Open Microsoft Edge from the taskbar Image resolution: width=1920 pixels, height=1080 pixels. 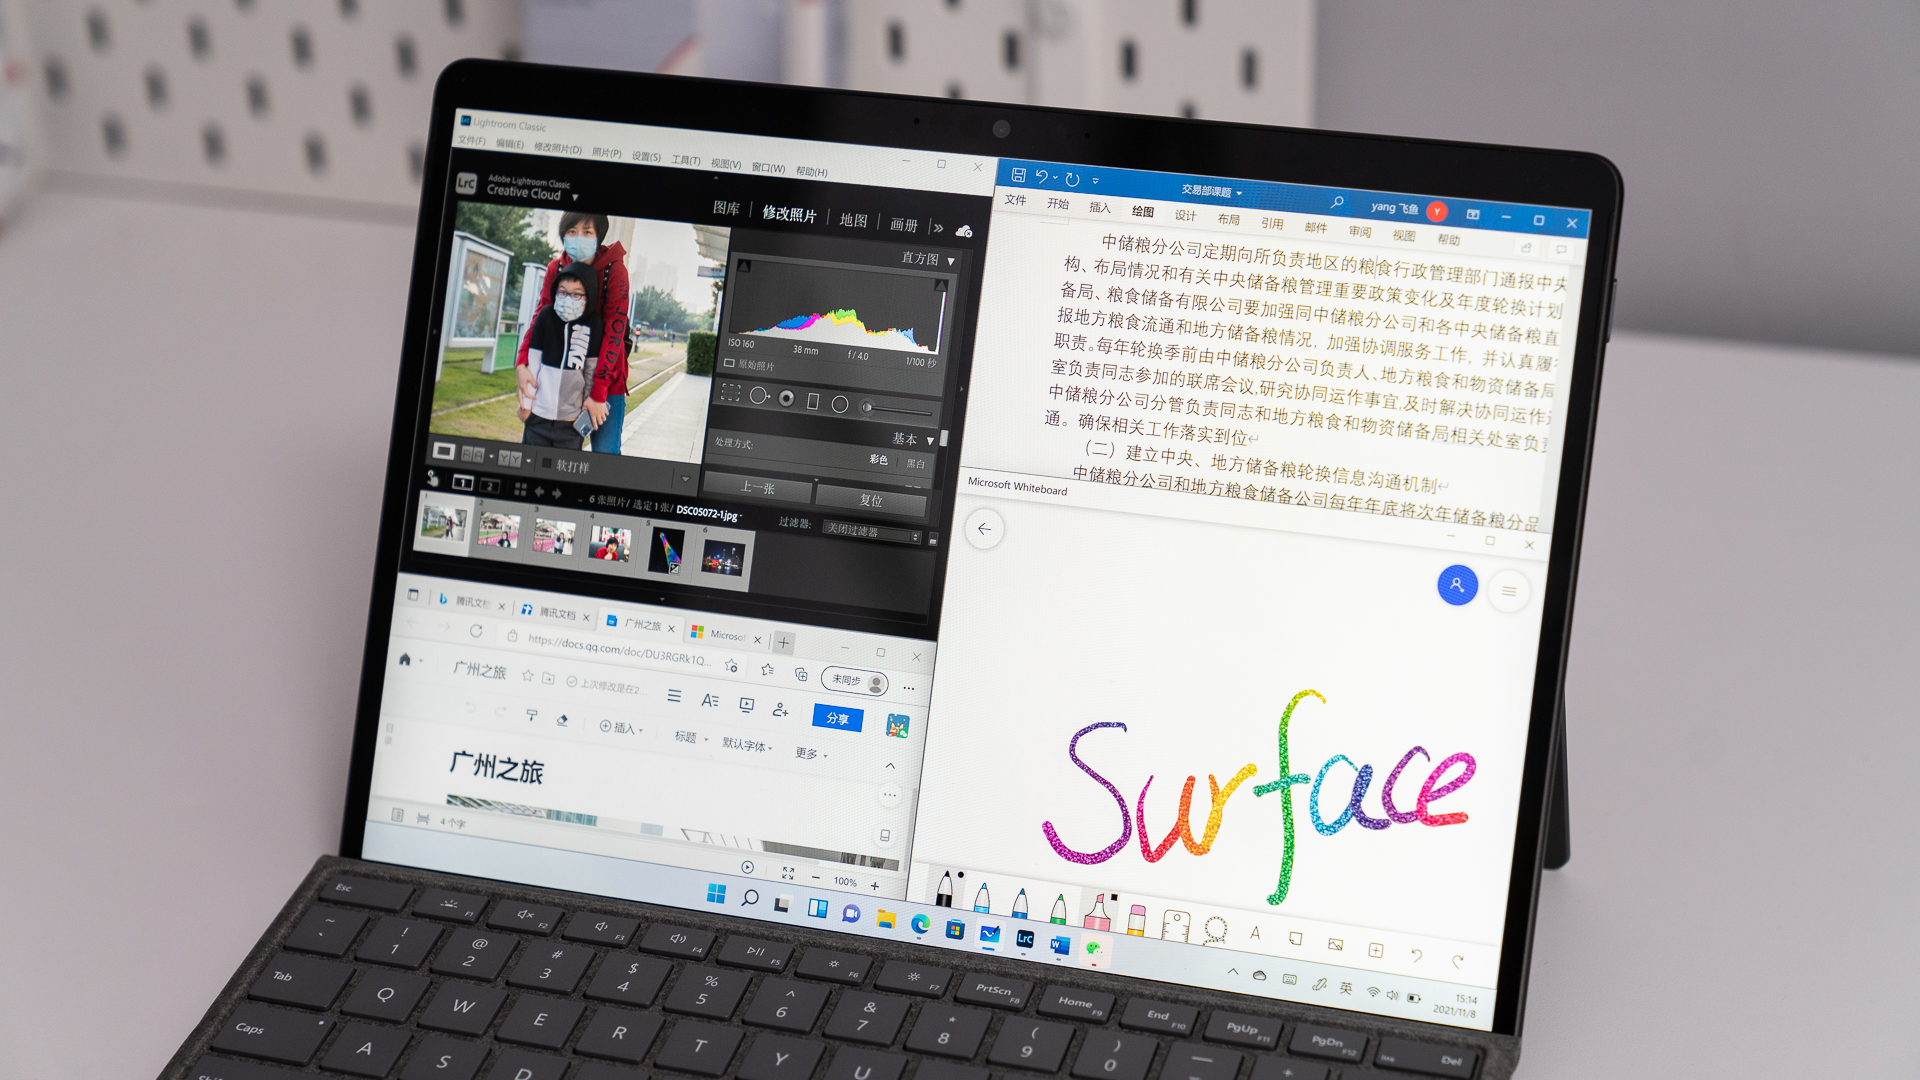[920, 924]
